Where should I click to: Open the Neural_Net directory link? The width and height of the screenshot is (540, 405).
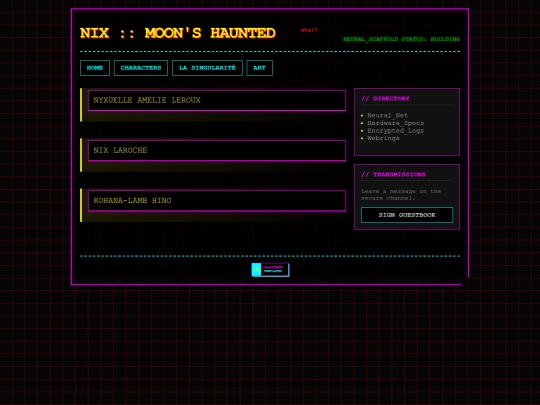pyautogui.click(x=387, y=116)
